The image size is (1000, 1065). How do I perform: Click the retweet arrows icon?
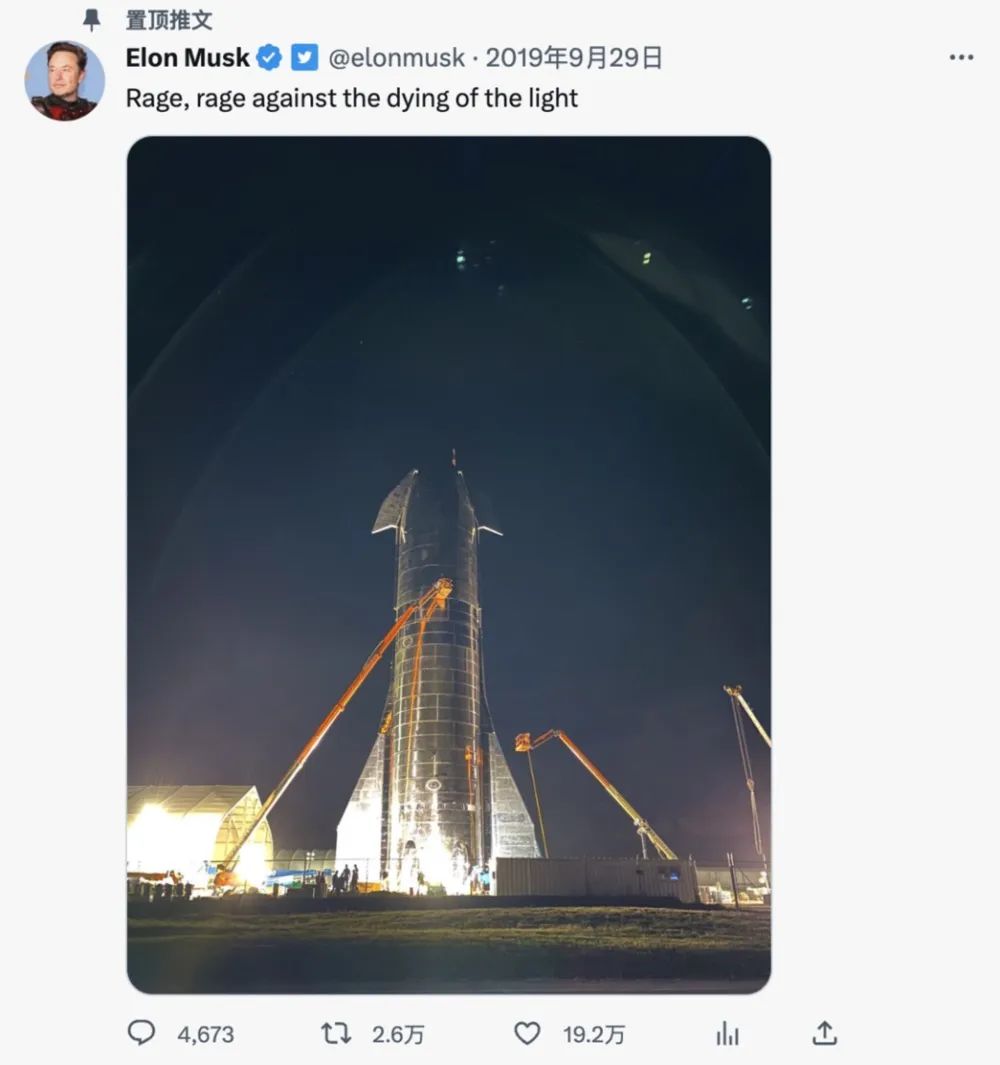coord(336,1033)
